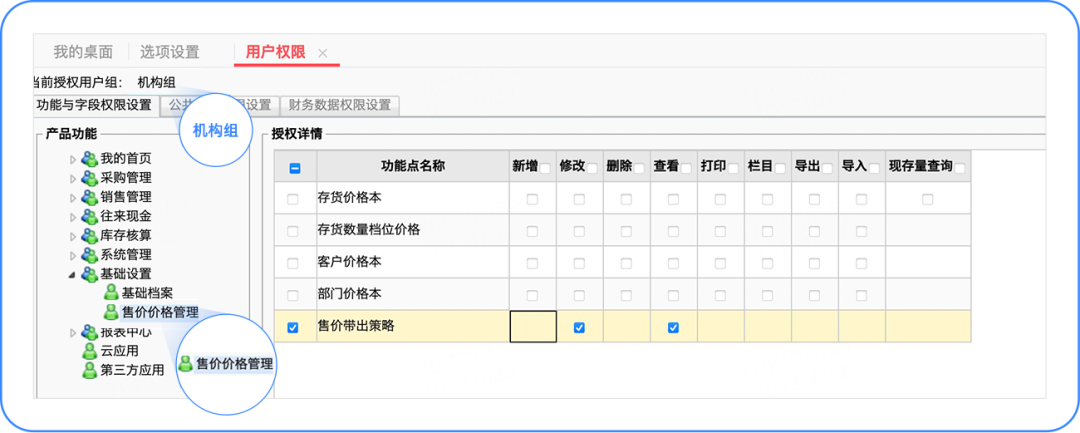Image resolution: width=1080 pixels, height=433 pixels.
Task: Click the 库存核算 module icon
Action: pos(90,236)
